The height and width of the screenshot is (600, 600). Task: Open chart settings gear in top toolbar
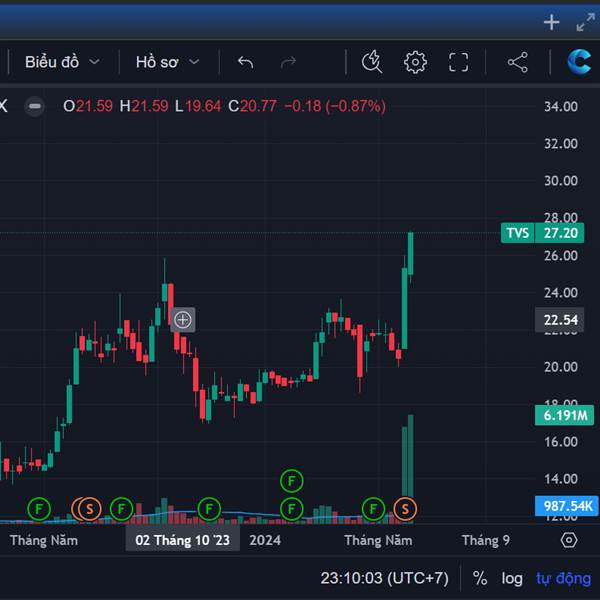(x=415, y=62)
